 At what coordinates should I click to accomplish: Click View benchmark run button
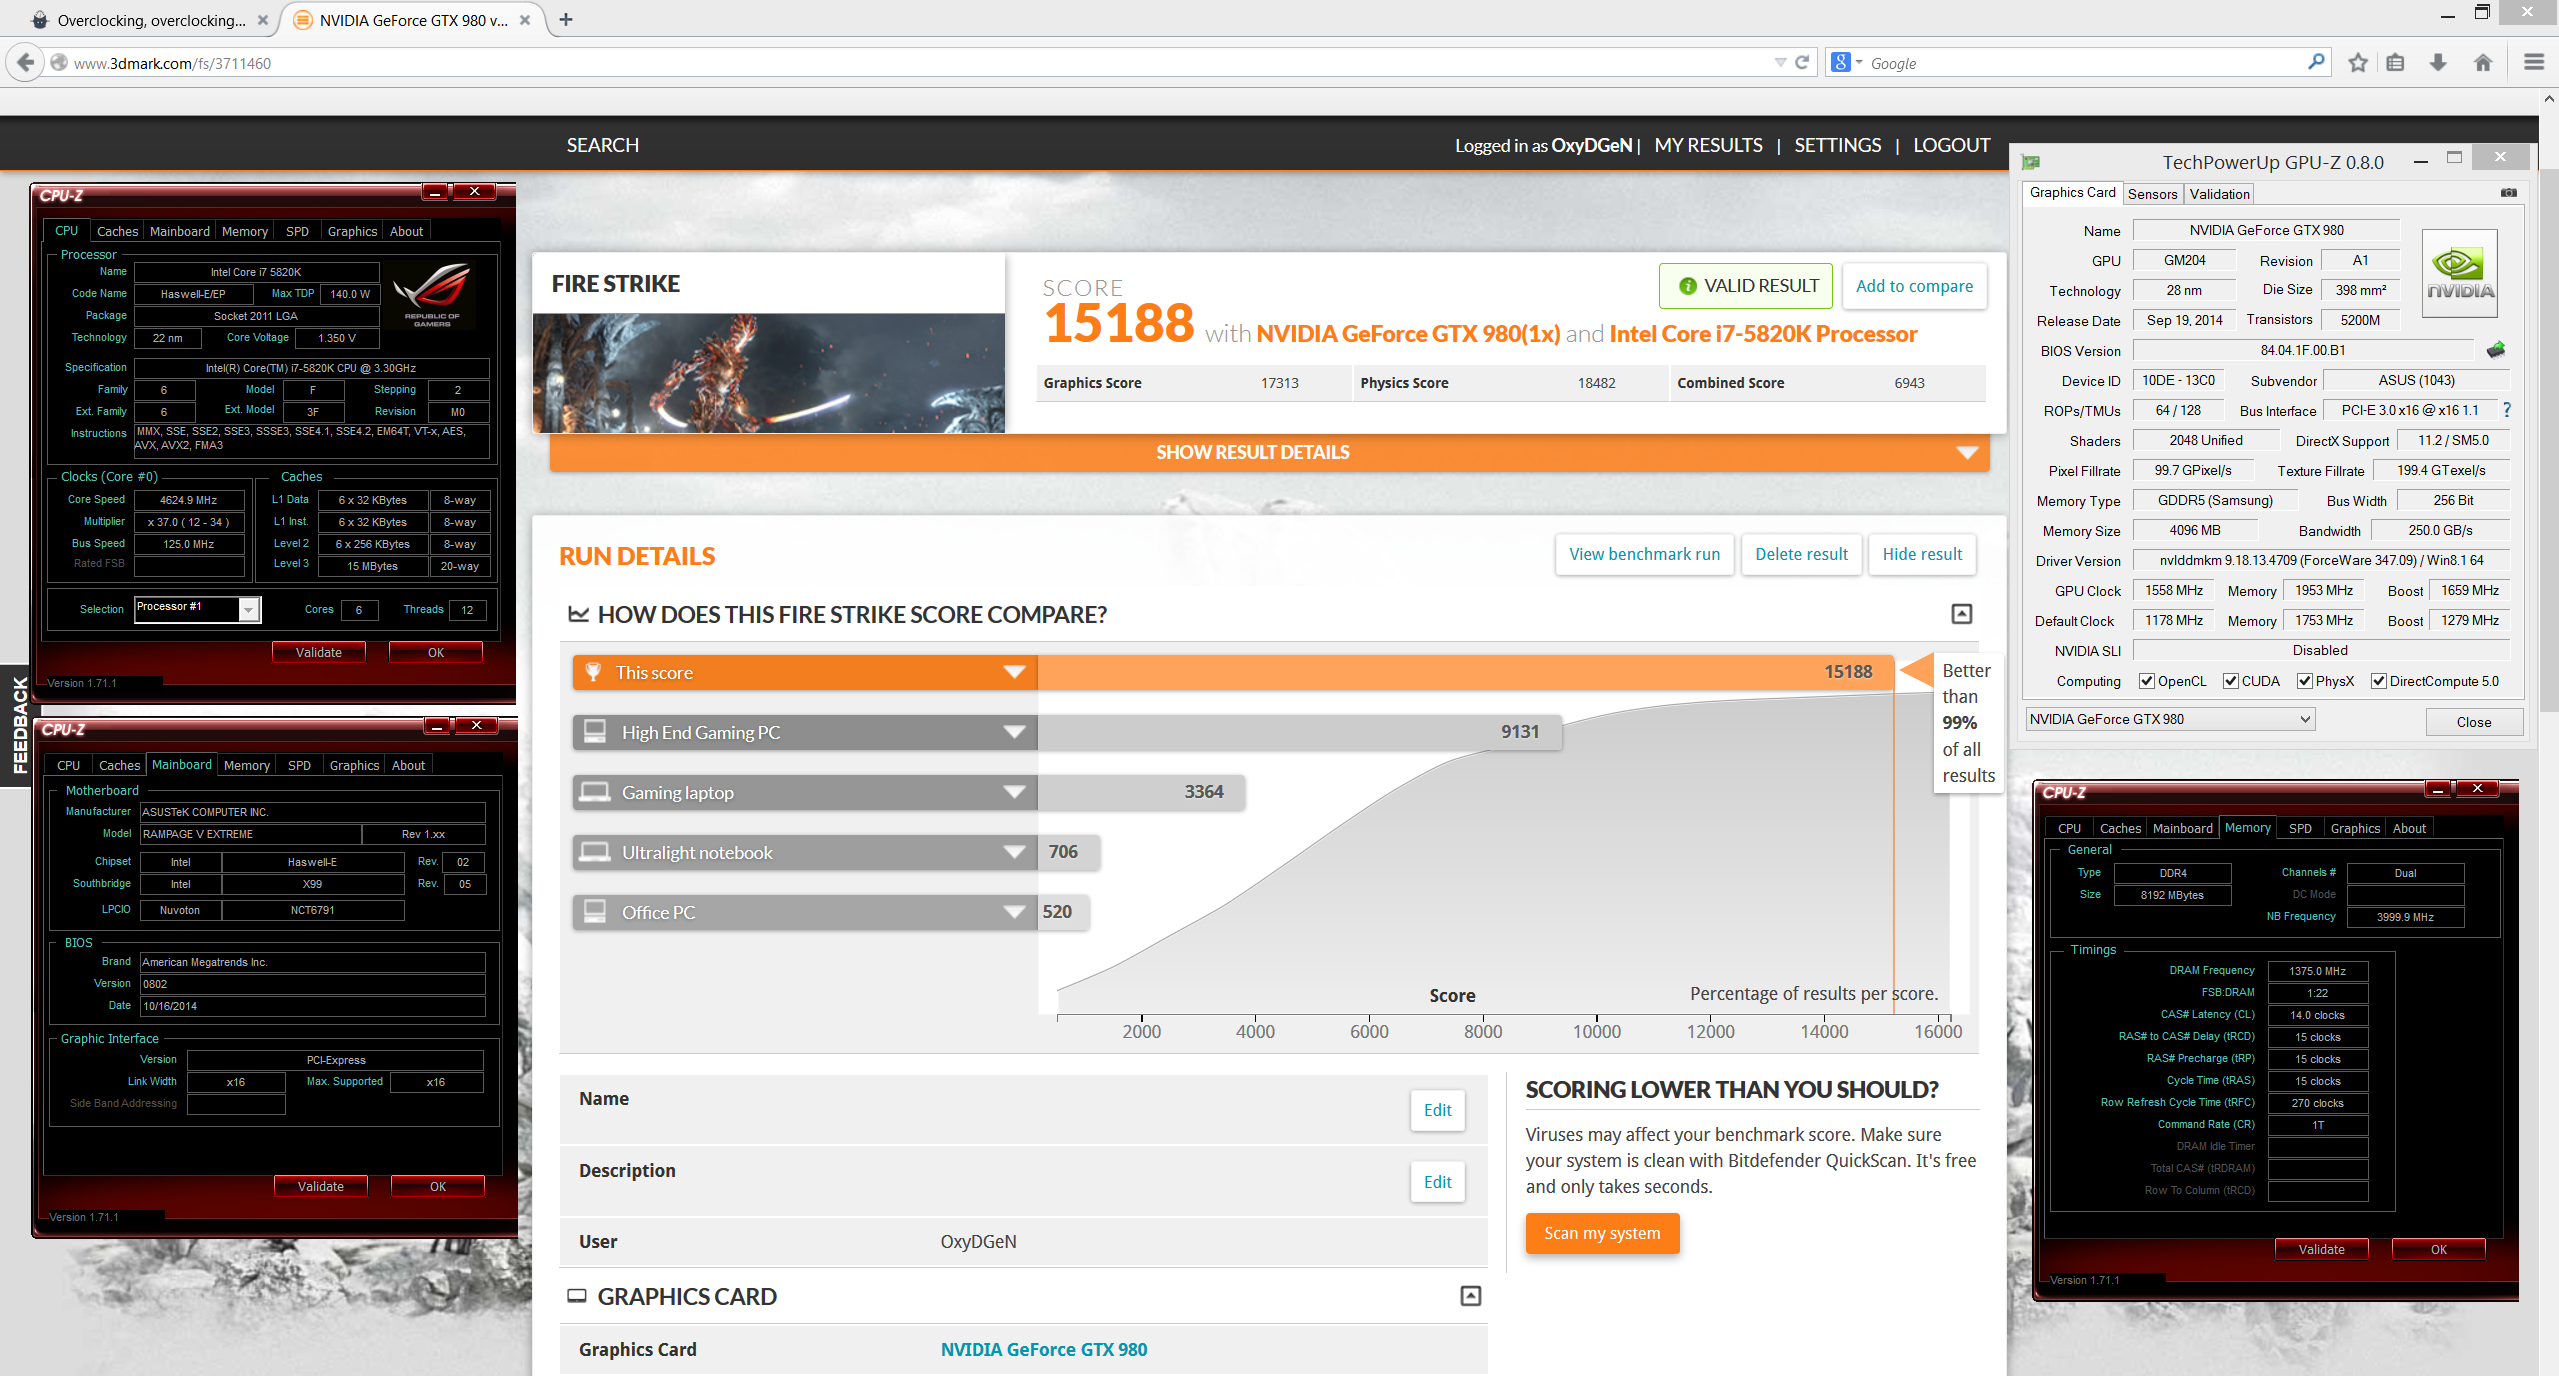[1644, 554]
